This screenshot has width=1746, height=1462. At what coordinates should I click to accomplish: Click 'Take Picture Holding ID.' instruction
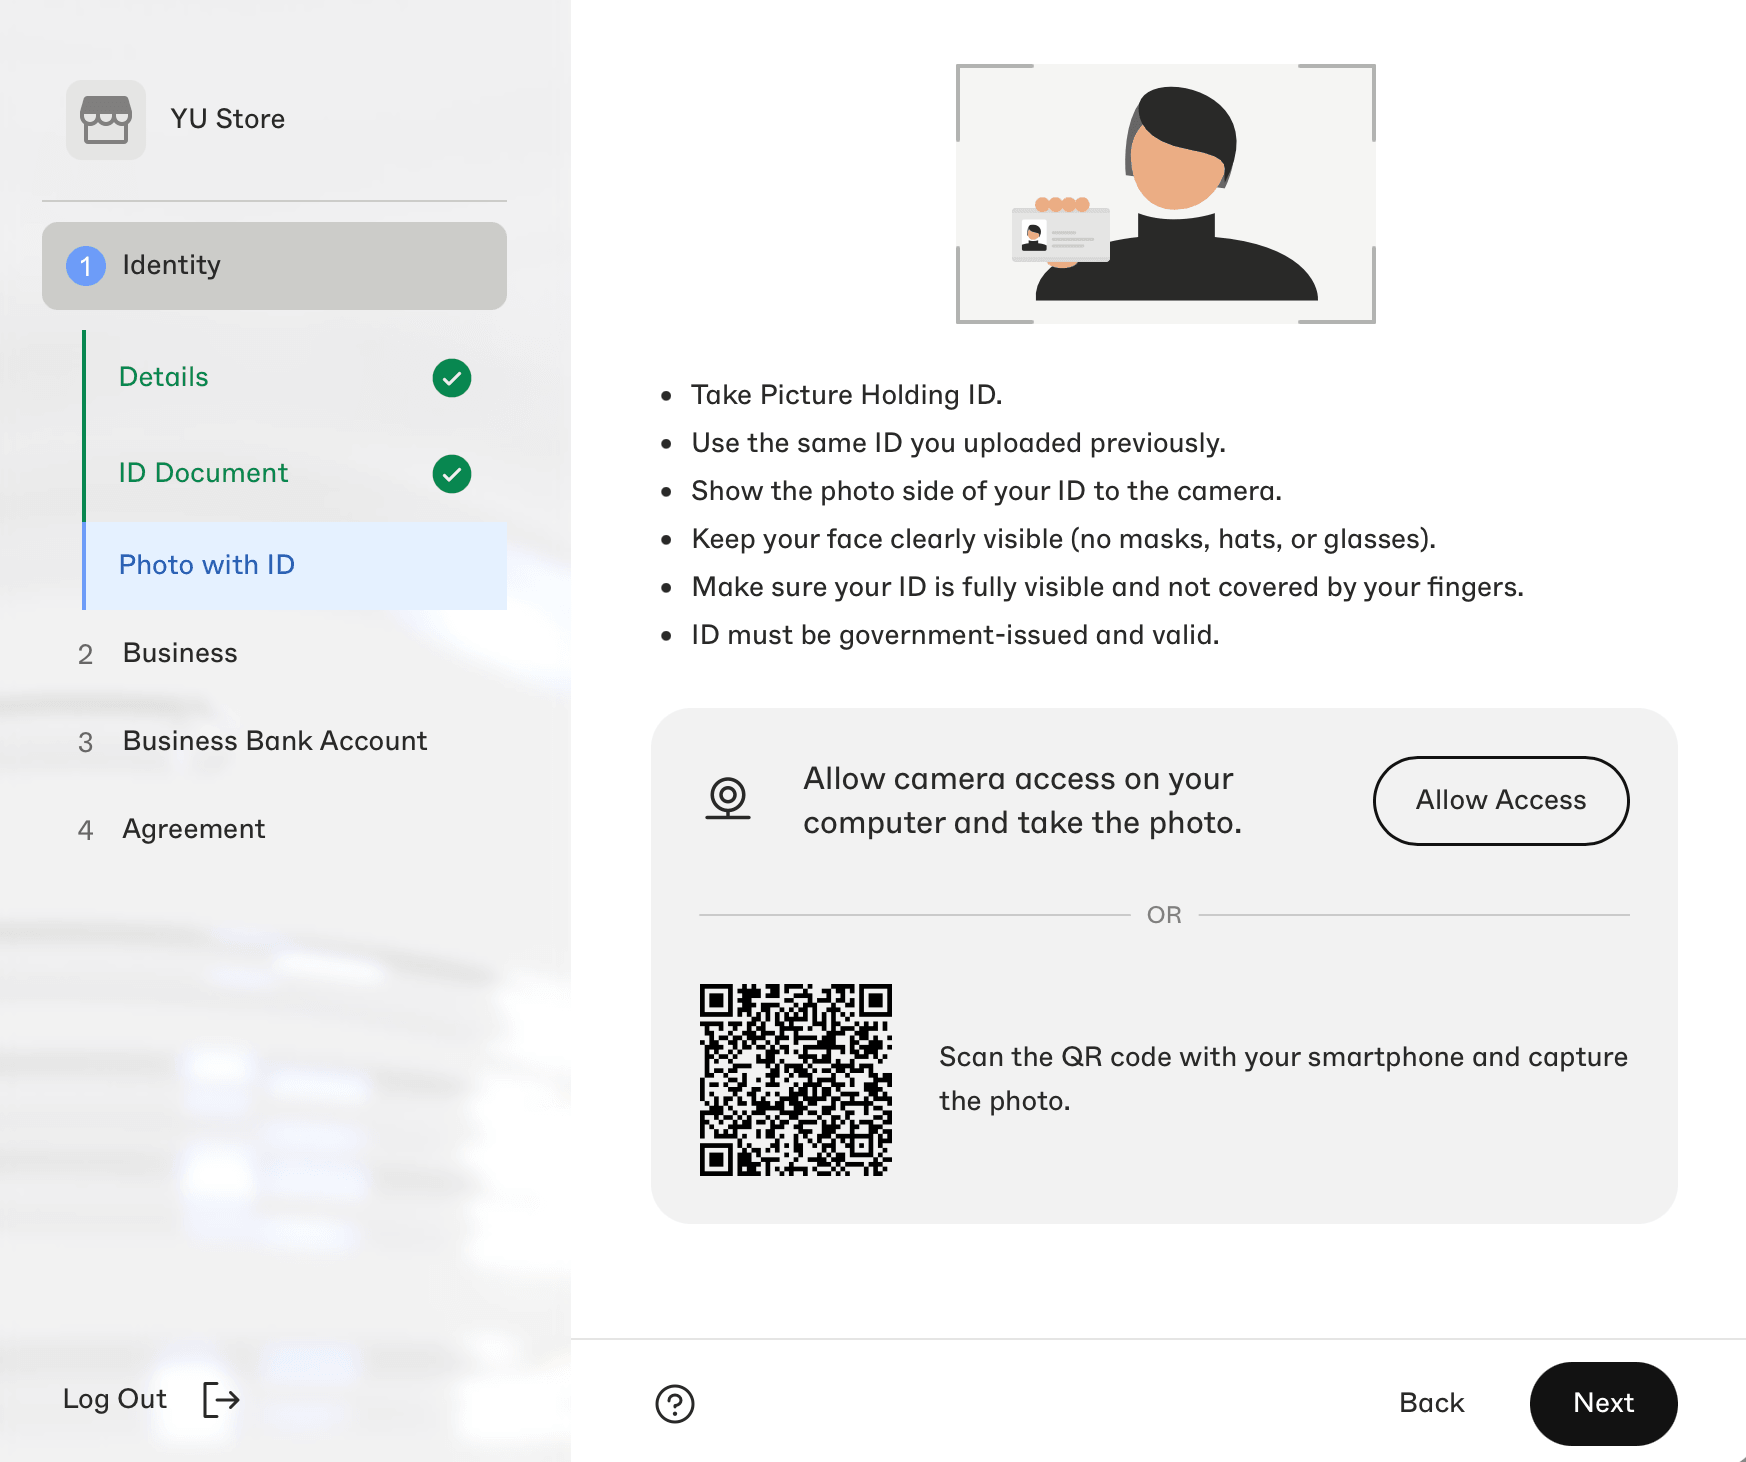tap(846, 395)
